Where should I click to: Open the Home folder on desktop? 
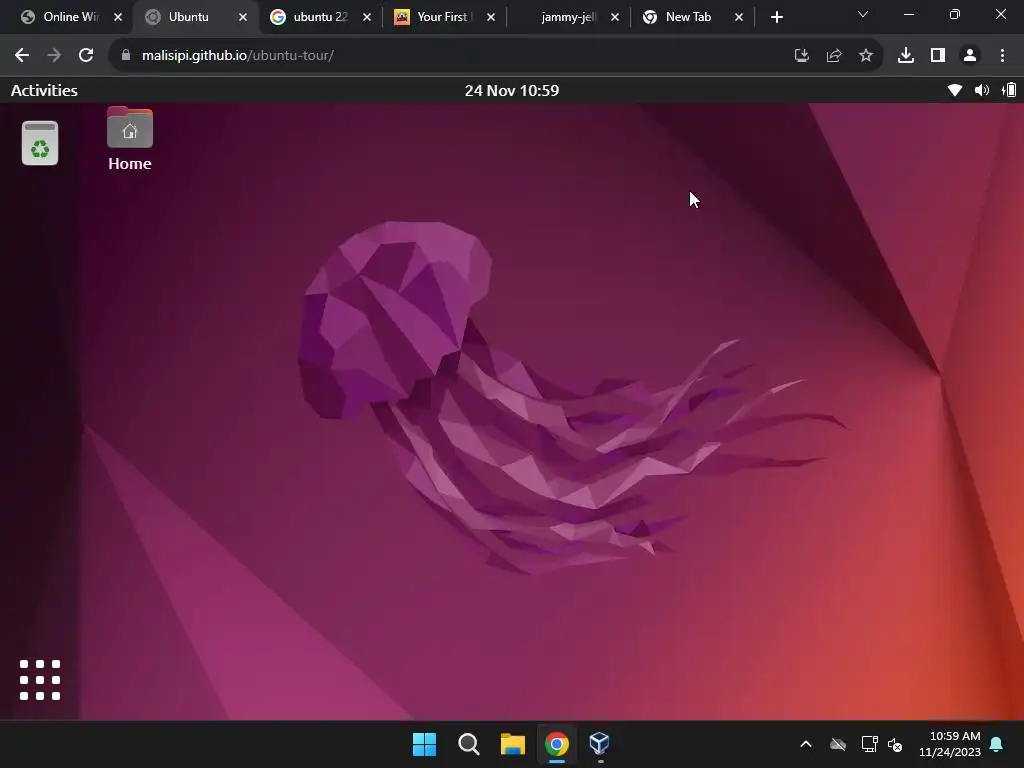pyautogui.click(x=130, y=139)
